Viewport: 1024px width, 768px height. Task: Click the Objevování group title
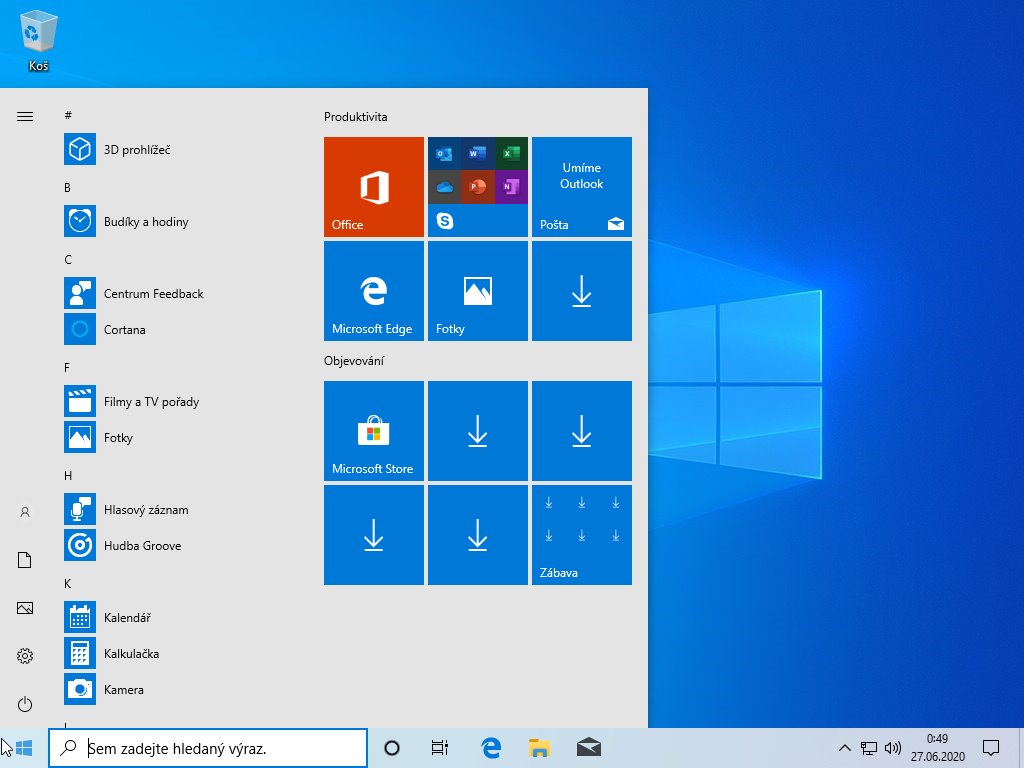(x=354, y=360)
